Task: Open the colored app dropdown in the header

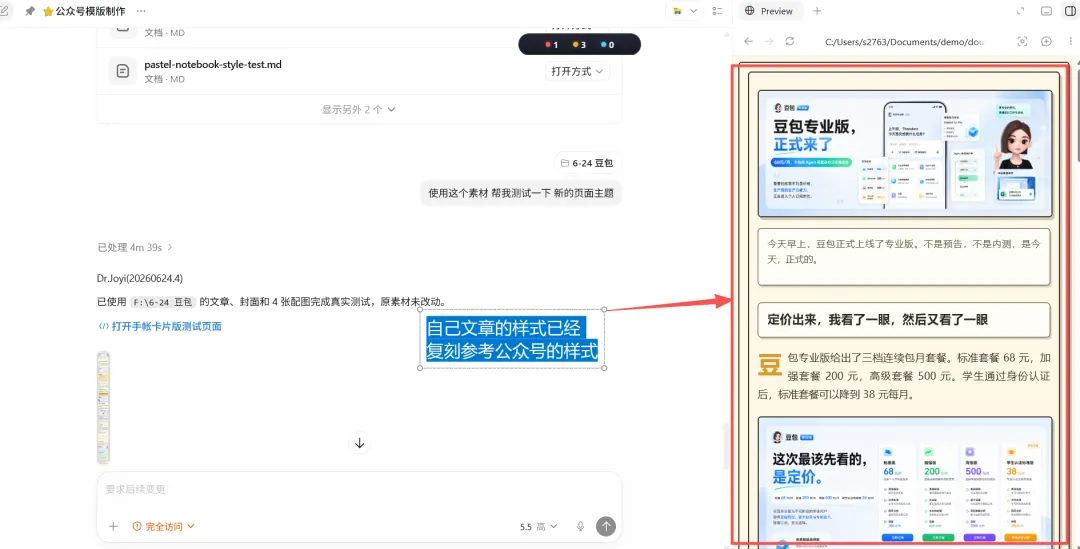Action: click(x=684, y=11)
